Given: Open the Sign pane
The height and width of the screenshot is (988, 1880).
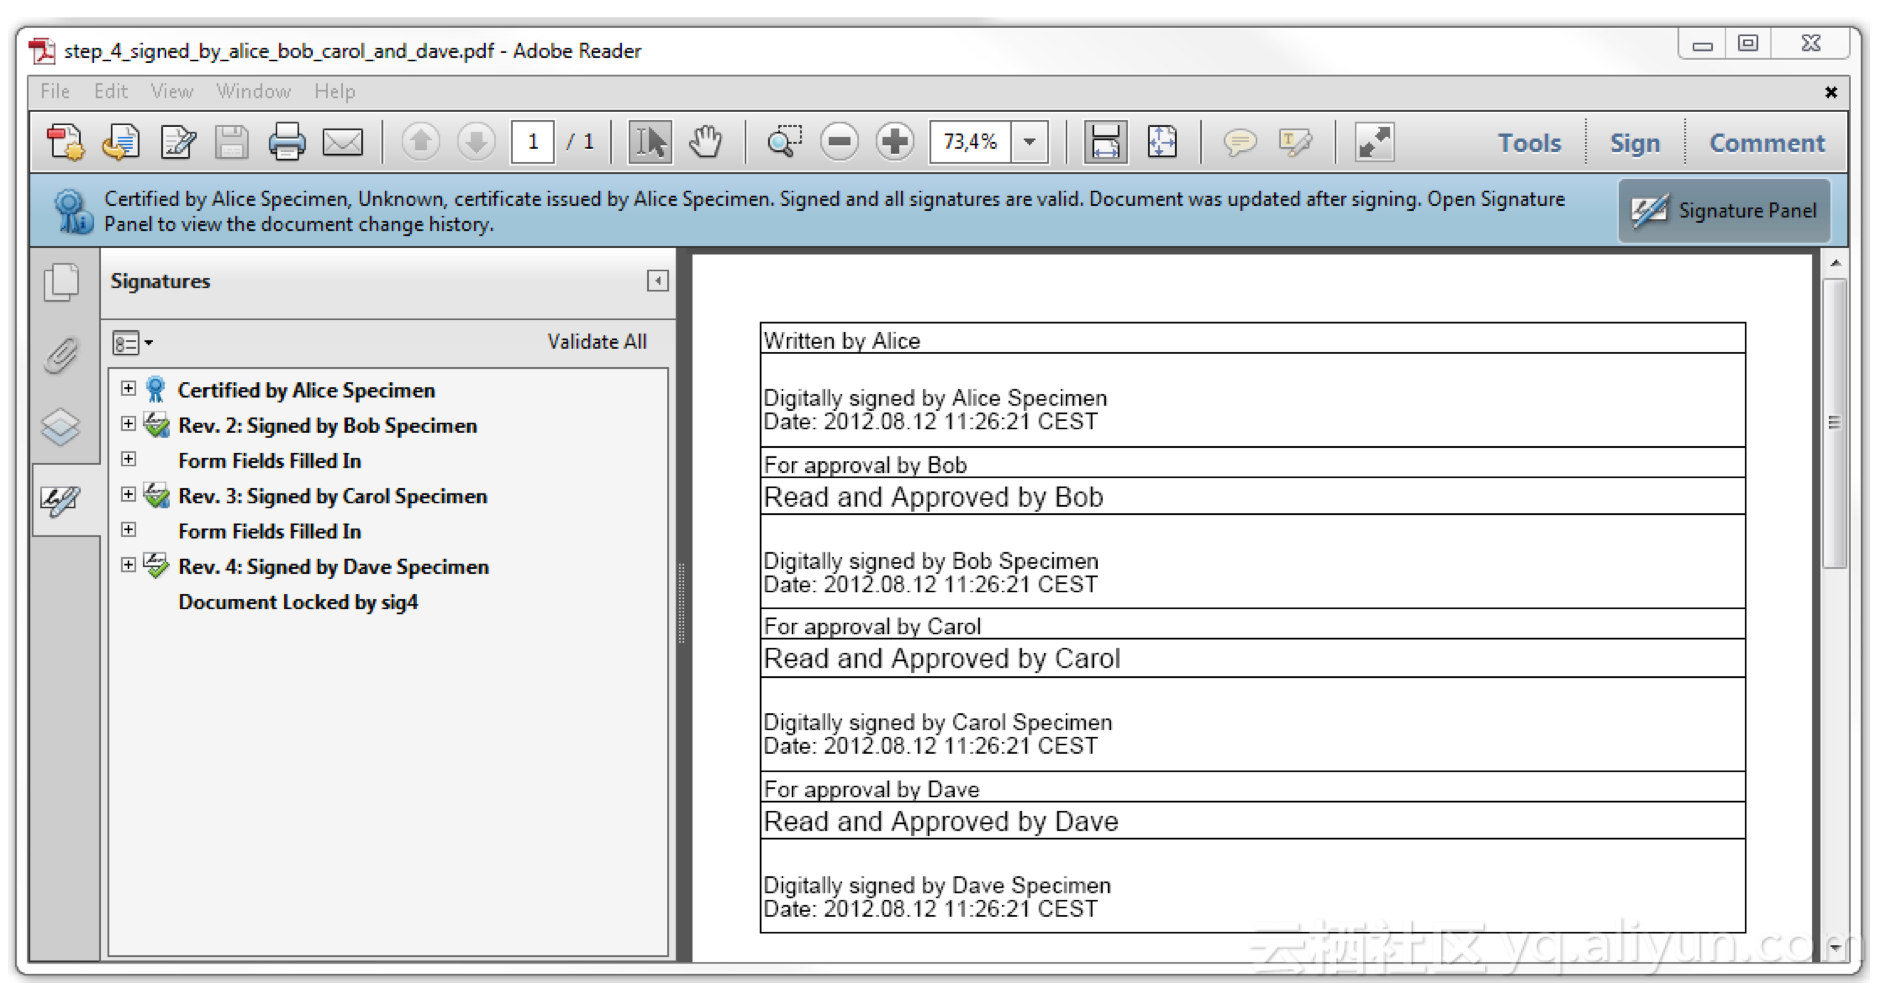Looking at the screenshot, I should tap(1635, 143).
